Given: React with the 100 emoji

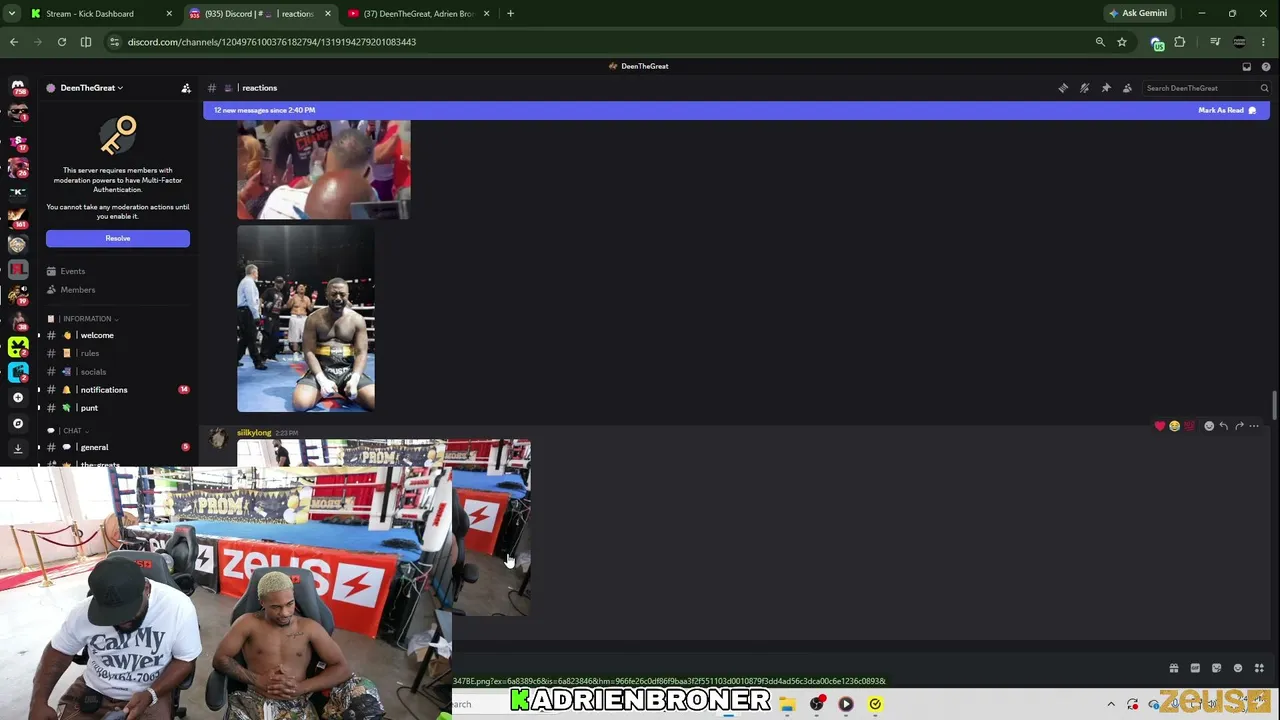Looking at the screenshot, I should 1189,426.
